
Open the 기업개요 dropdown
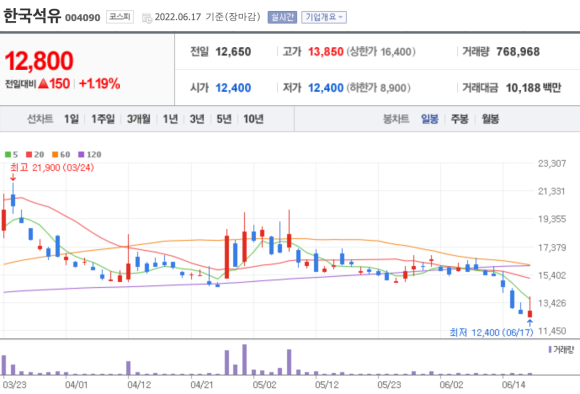point(324,17)
